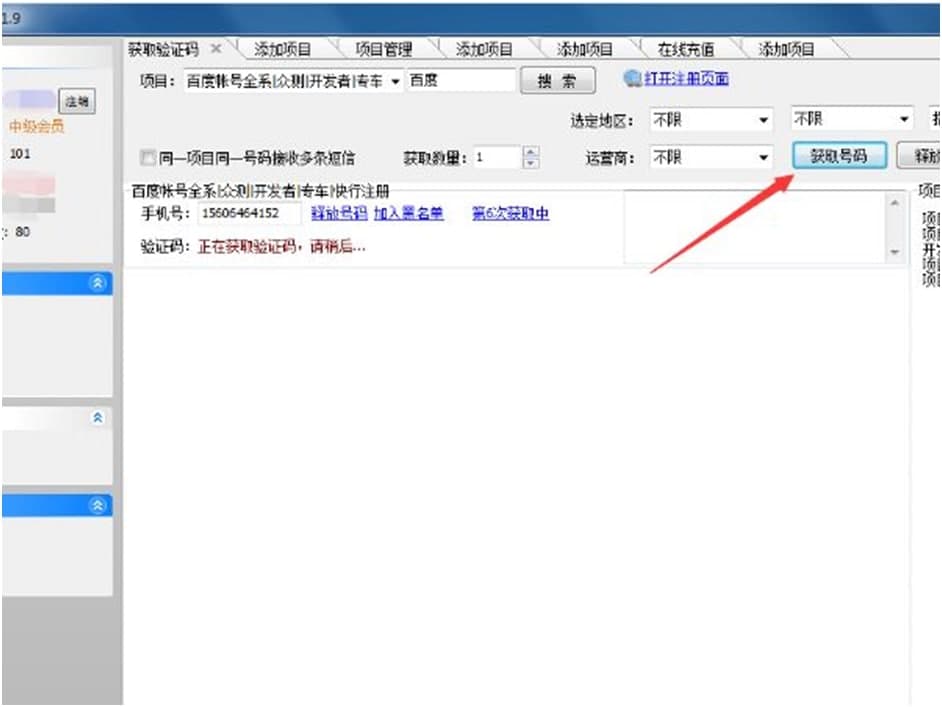Collapse the top blue sidebar panel chevron
The height and width of the screenshot is (707, 942).
click(97, 283)
